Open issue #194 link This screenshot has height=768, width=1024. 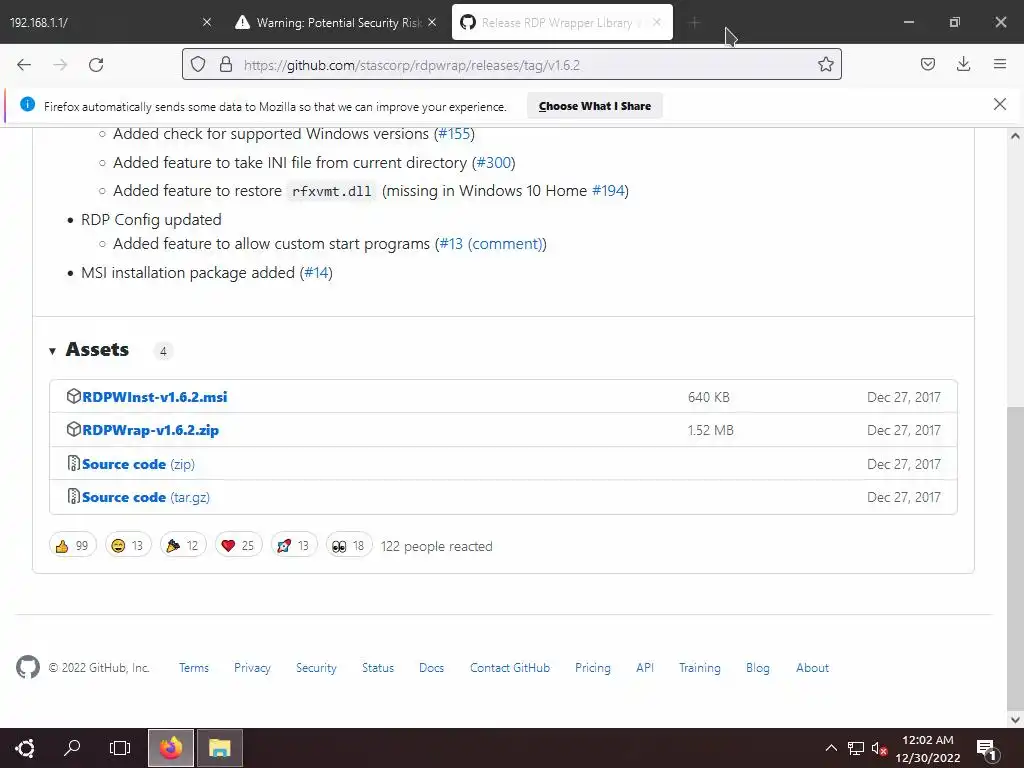click(x=608, y=191)
